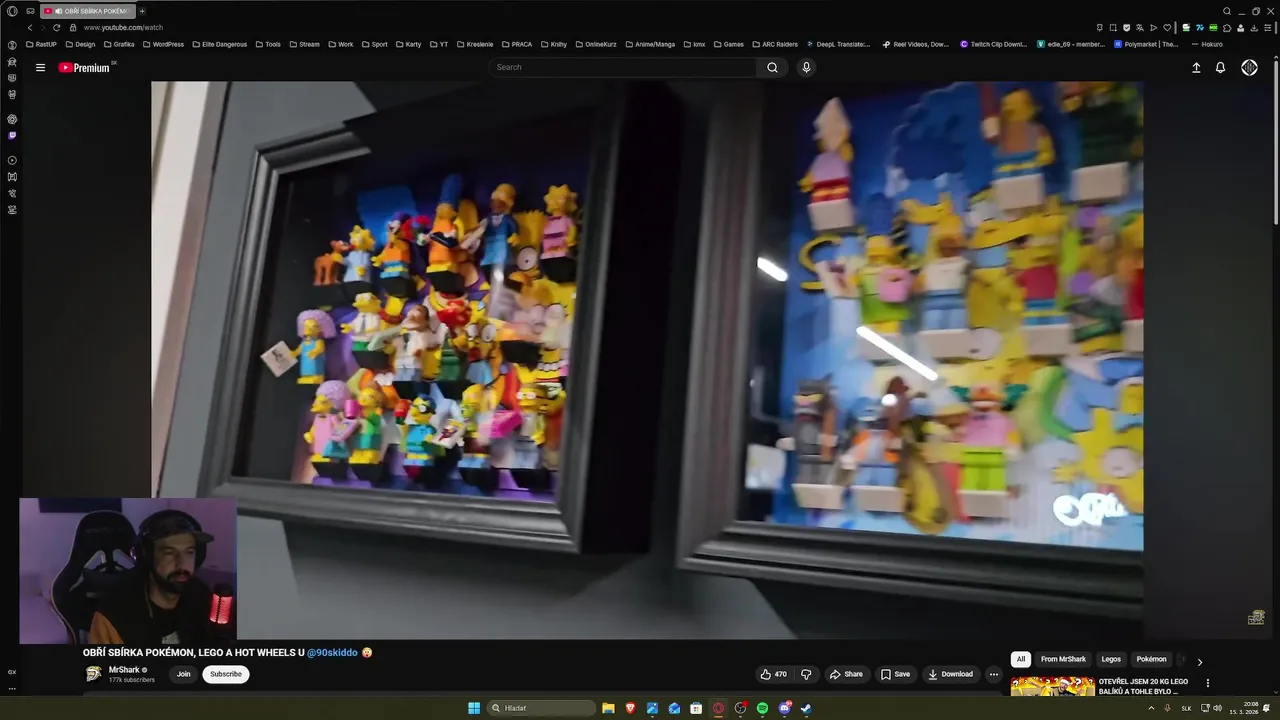The height and width of the screenshot is (720, 1280).
Task: Like the video with the thumbs-up icon
Action: [x=773, y=674]
